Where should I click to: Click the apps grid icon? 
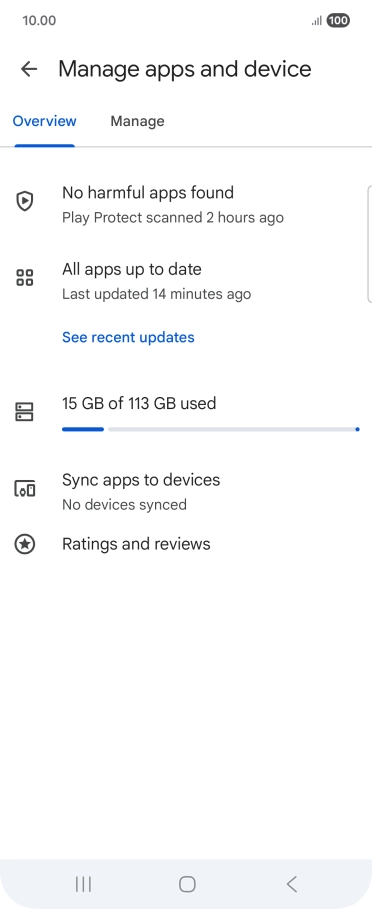(x=24, y=278)
